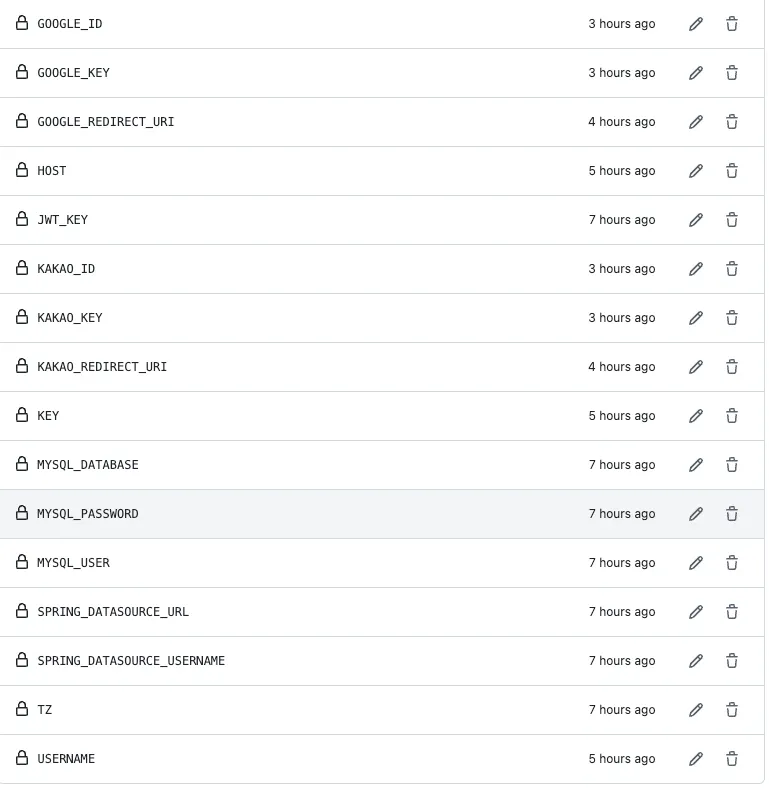Delete the KAKAO_ID secret
The image size is (769, 800).
pyautogui.click(x=732, y=269)
